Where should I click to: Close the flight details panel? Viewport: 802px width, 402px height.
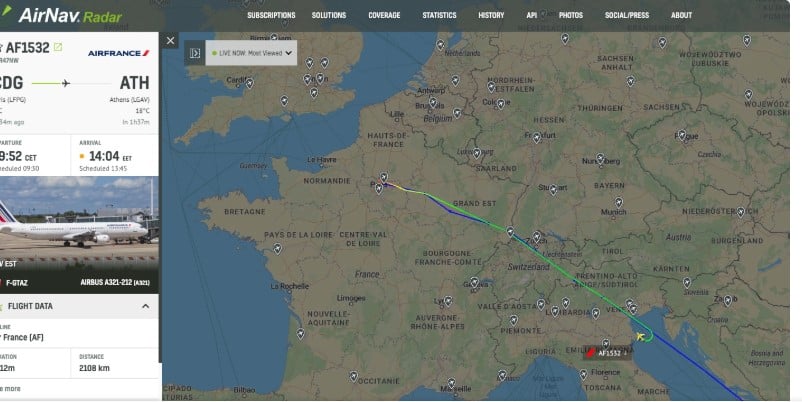click(x=170, y=40)
